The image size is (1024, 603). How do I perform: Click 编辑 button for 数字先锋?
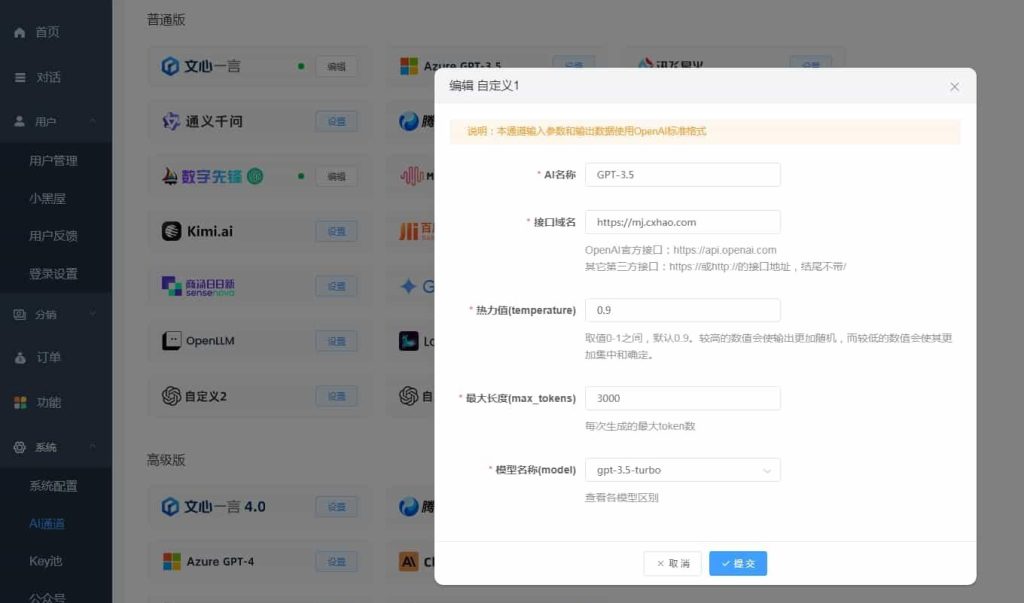pos(336,176)
